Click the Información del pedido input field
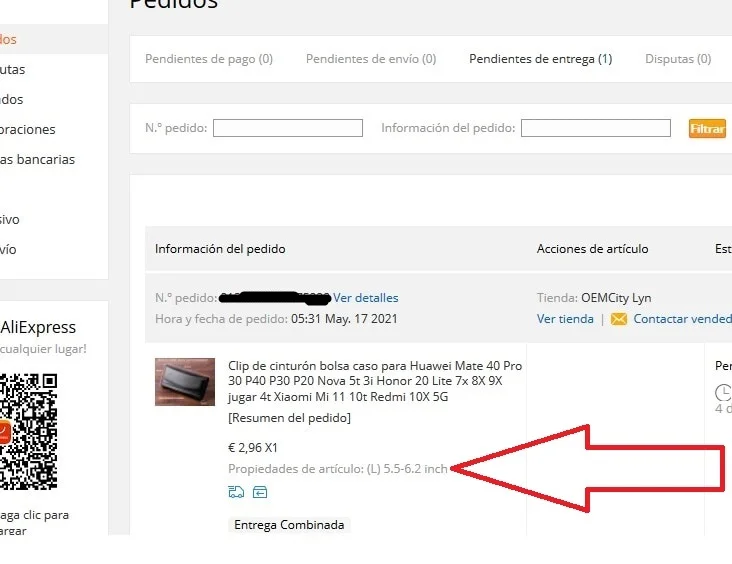The image size is (732, 564). (x=596, y=128)
